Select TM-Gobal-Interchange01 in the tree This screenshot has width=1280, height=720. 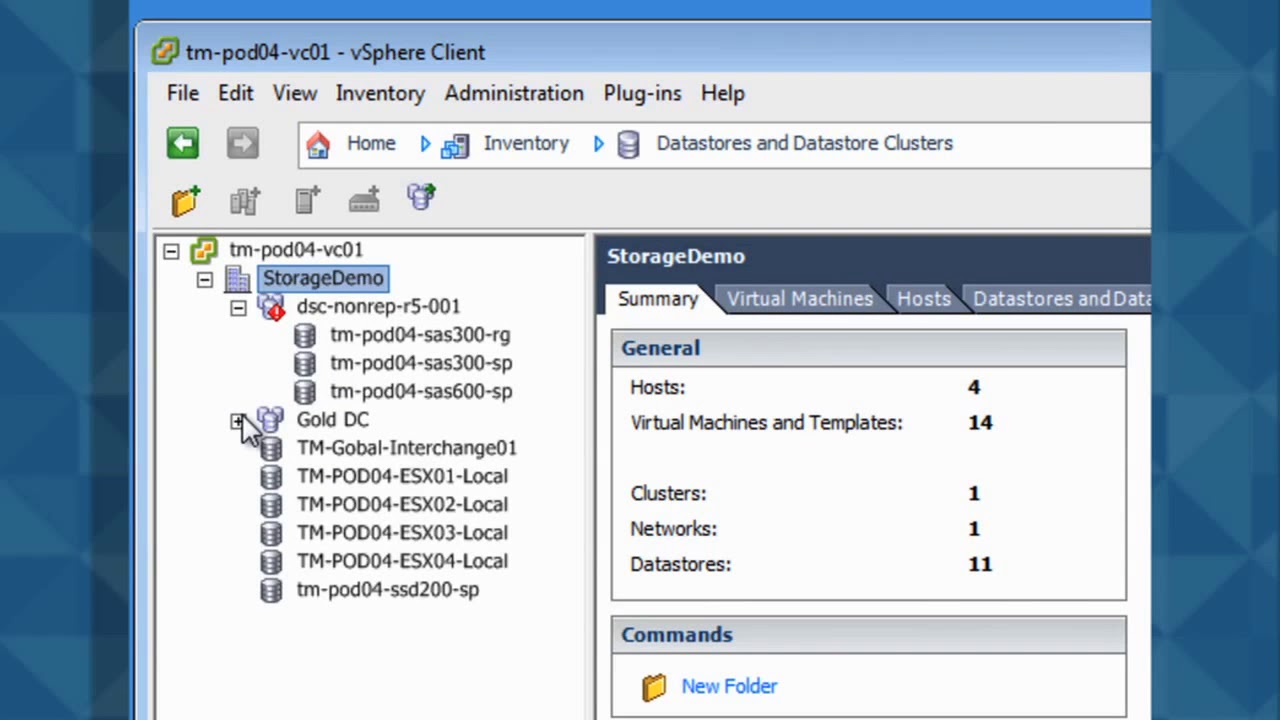407,448
